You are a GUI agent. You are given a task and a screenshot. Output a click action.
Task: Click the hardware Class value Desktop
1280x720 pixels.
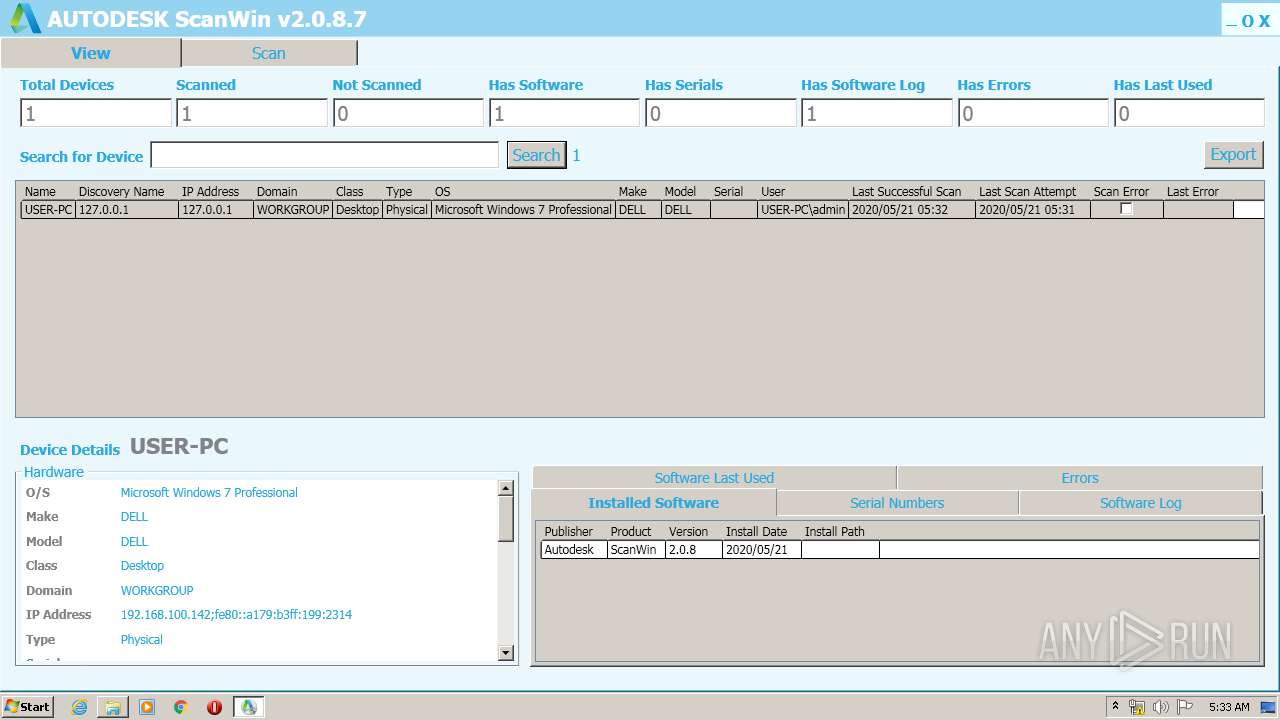pos(142,566)
